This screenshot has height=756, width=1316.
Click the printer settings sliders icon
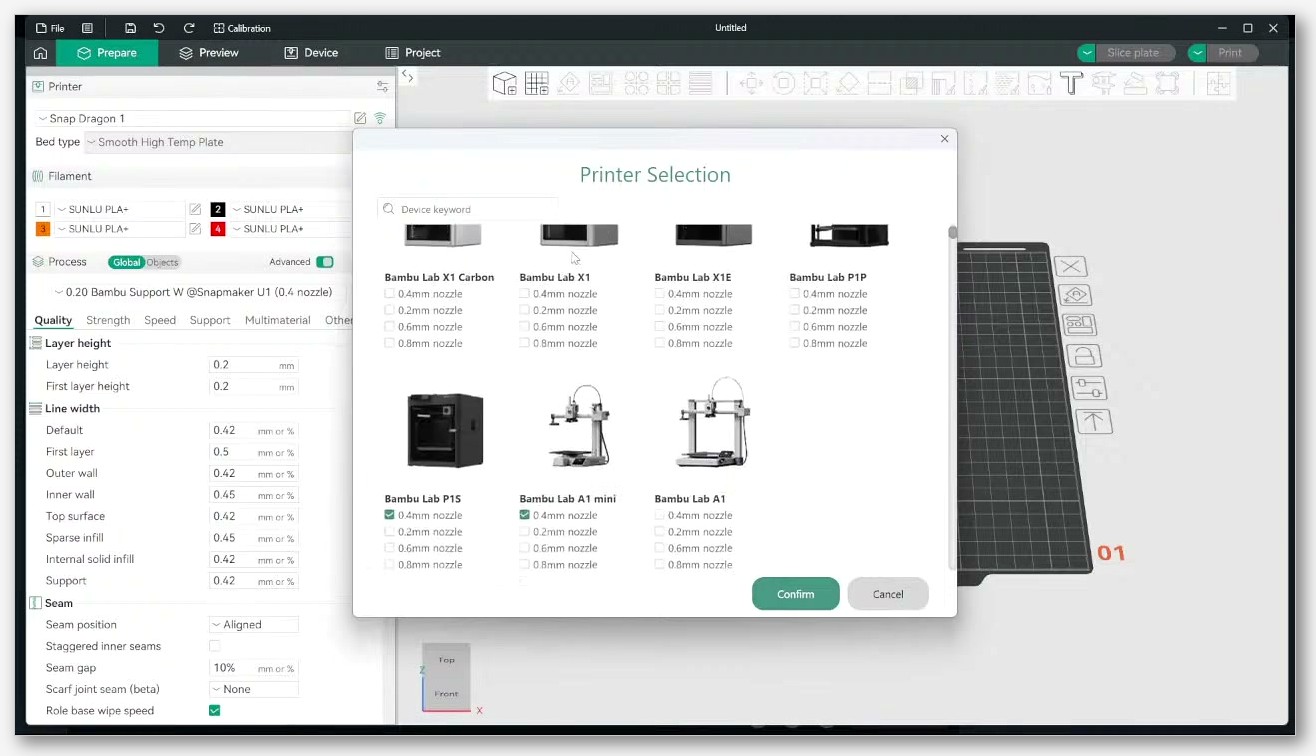point(382,87)
